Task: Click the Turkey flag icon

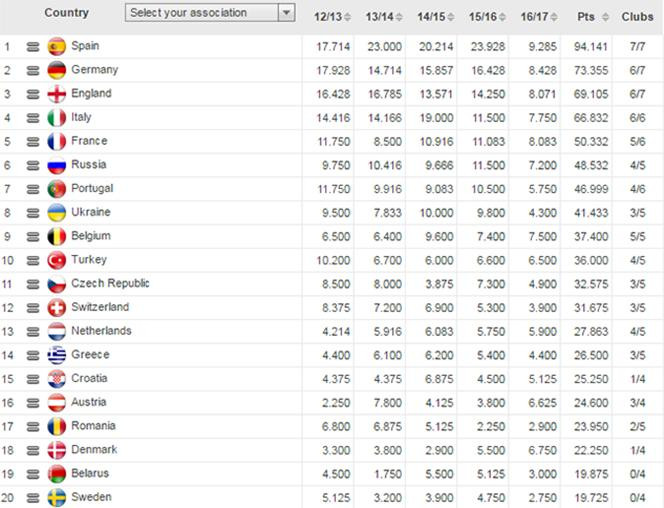Action: [56, 260]
